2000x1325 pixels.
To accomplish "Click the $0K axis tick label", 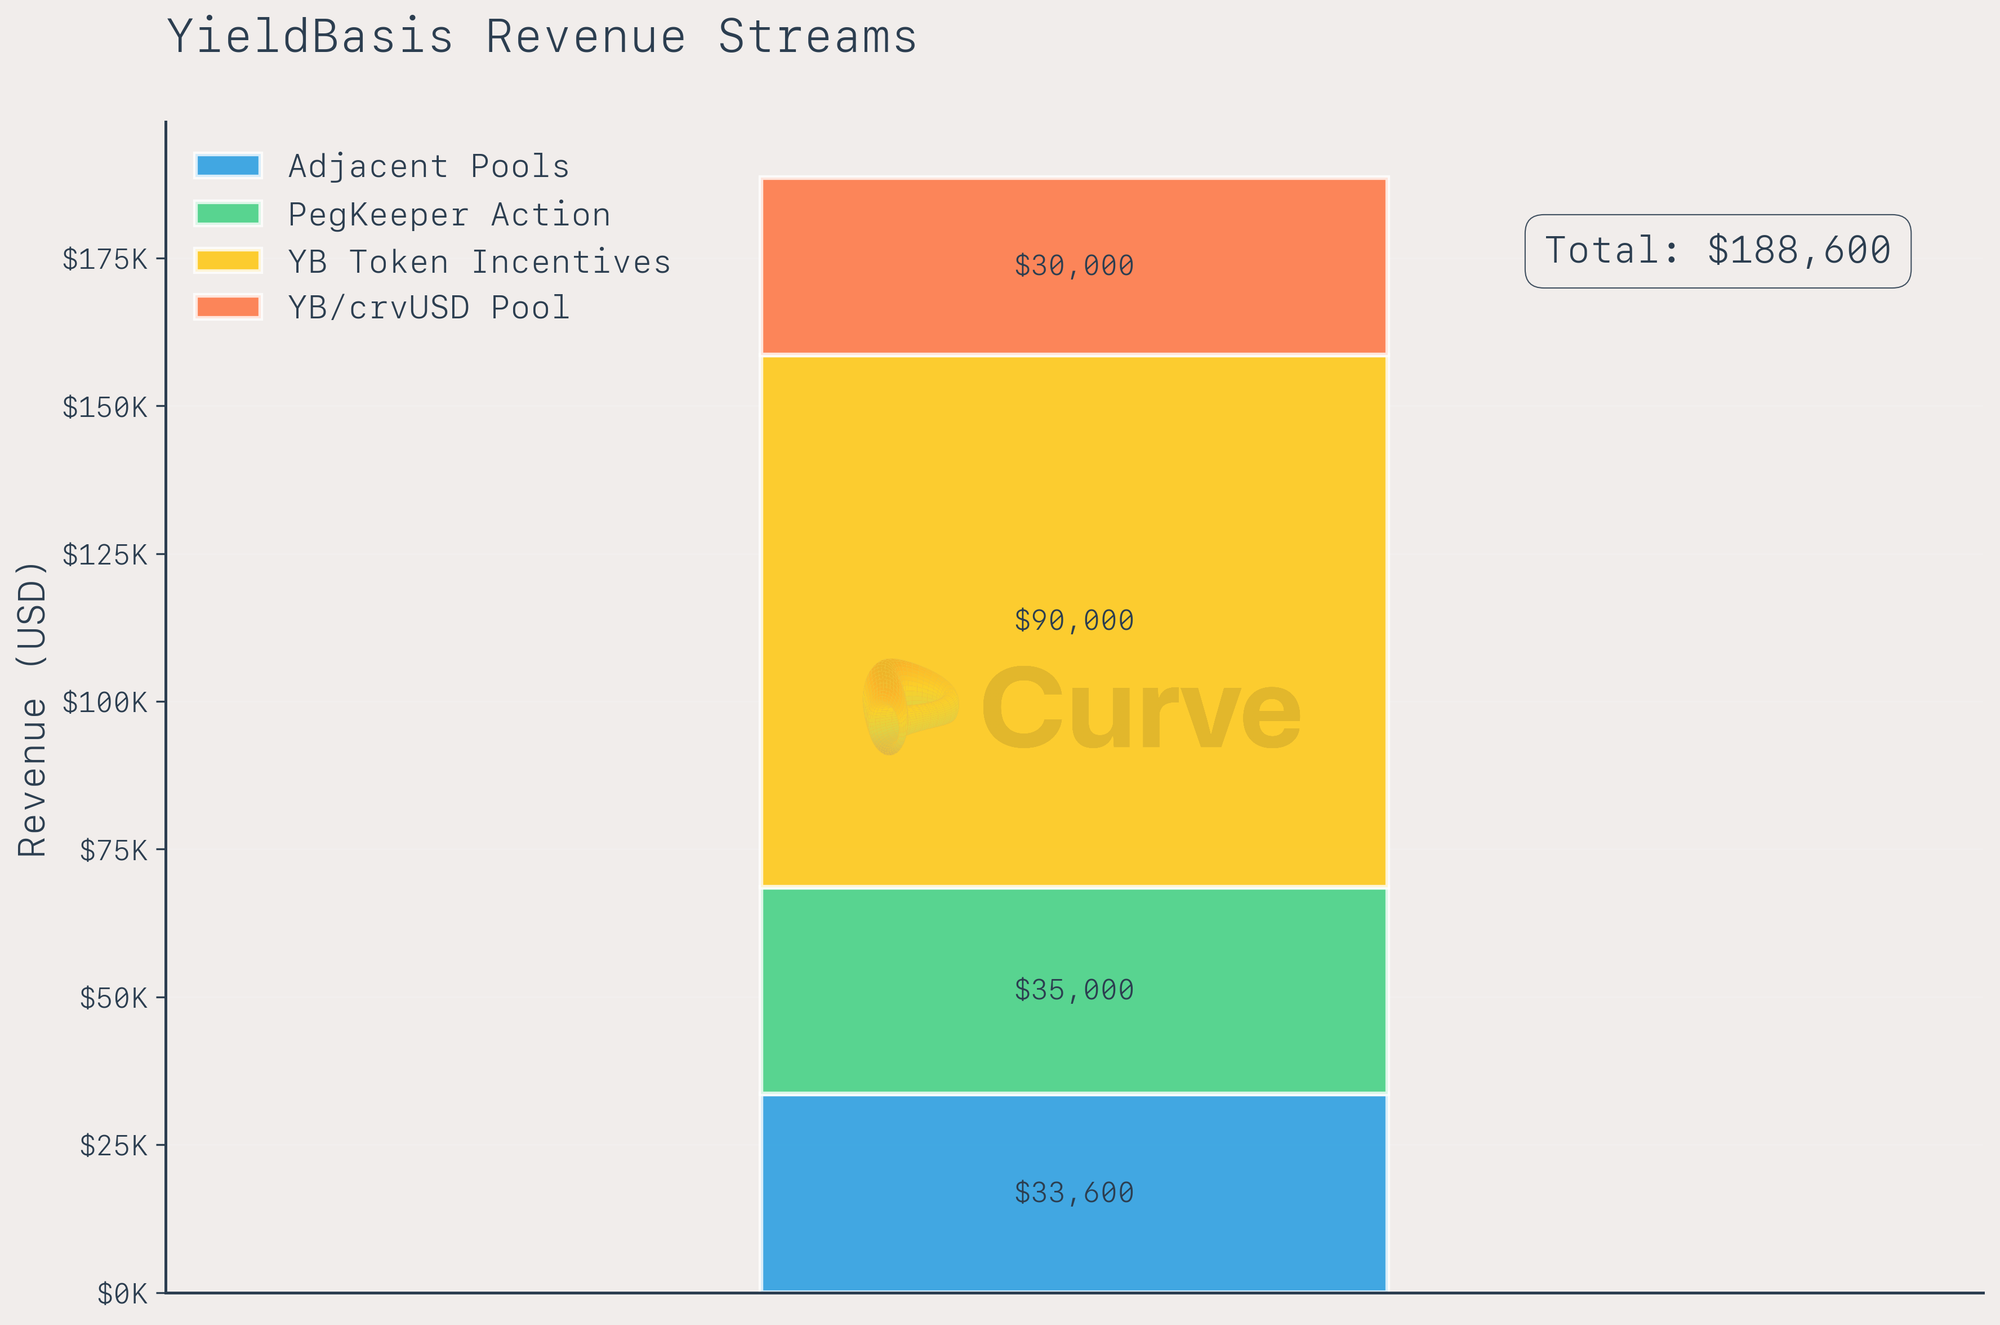I will 122,1295.
